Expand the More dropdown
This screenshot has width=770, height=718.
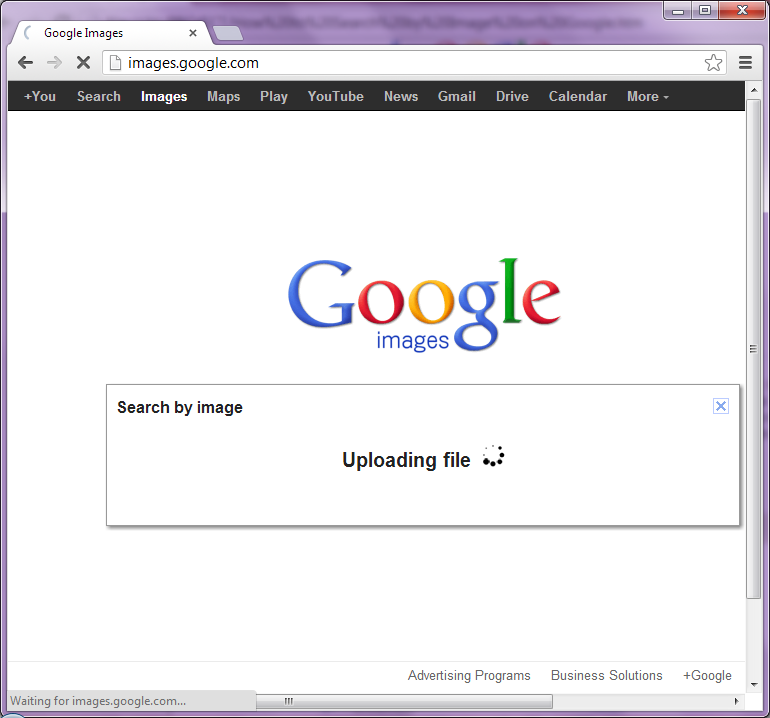[647, 96]
